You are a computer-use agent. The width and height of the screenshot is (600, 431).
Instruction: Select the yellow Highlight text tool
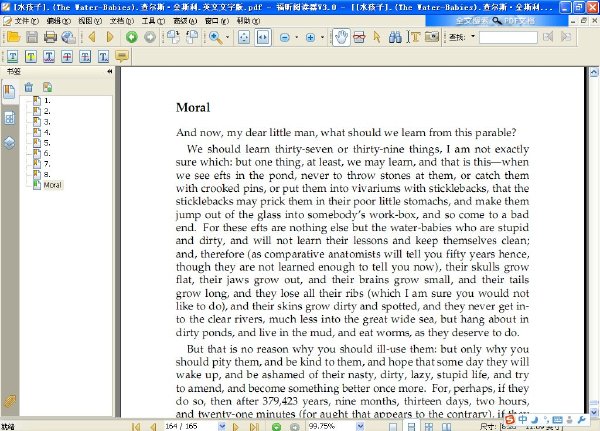pyautogui.click(x=31, y=57)
